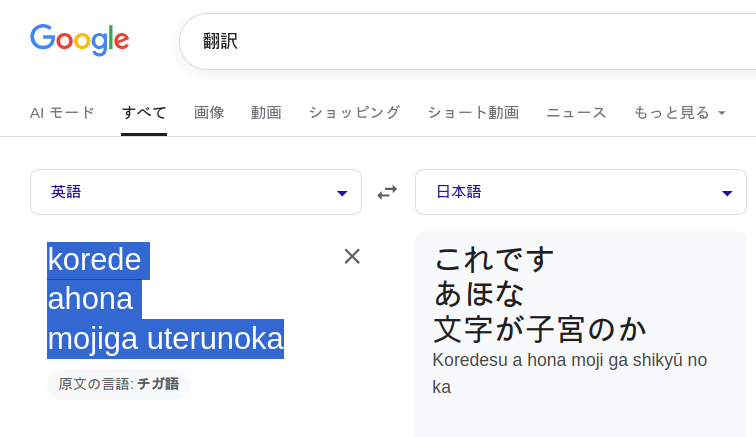The width and height of the screenshot is (756, 437).
Task: Open the ショッピング tab
Action: click(x=354, y=113)
